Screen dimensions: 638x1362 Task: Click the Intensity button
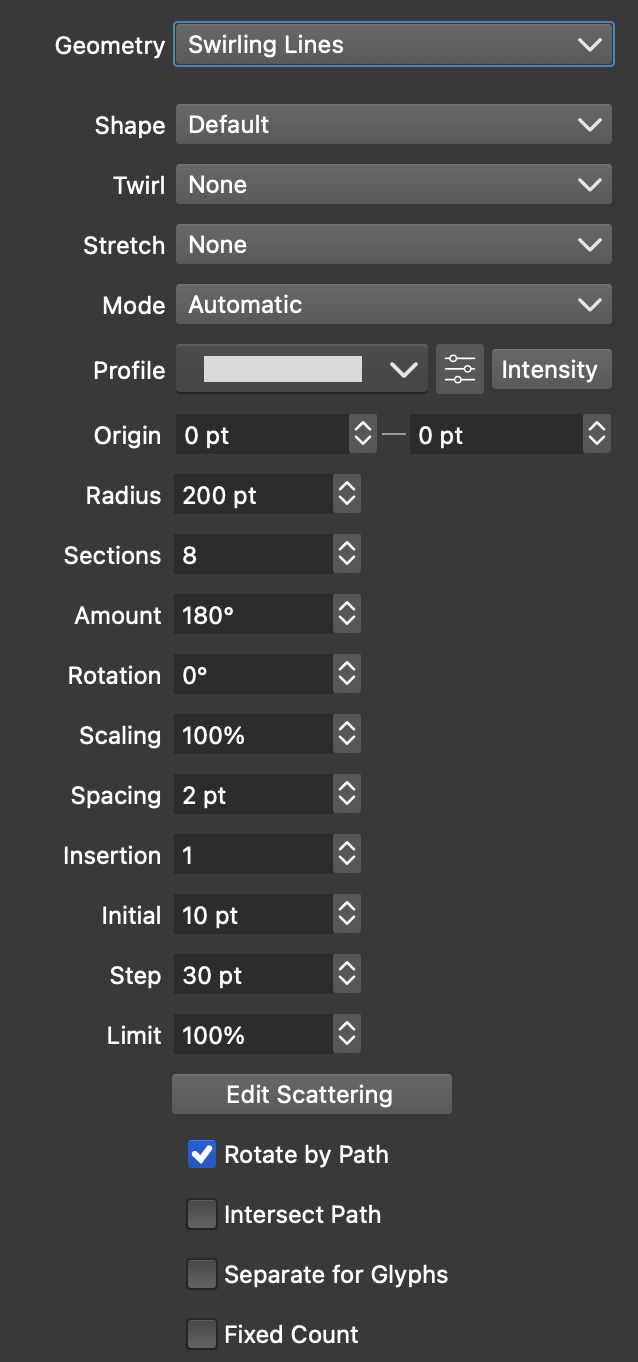click(550, 370)
